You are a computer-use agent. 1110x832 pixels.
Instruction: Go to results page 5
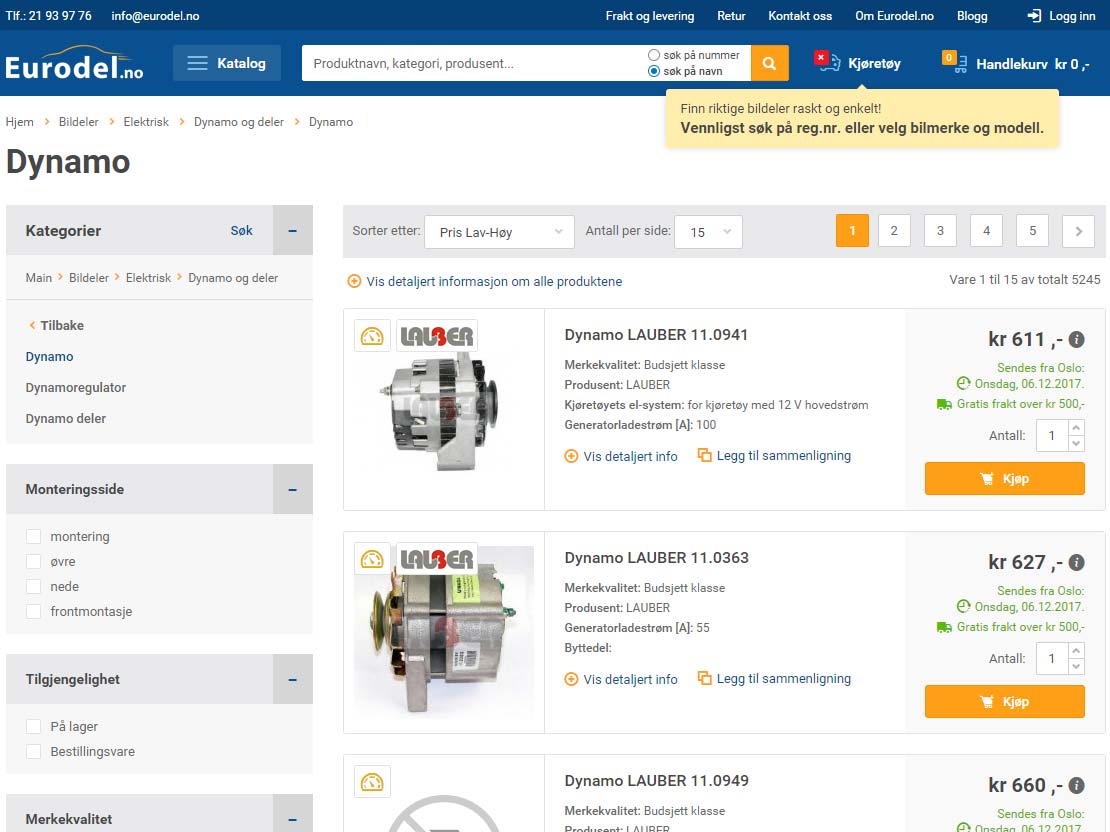pos(1032,231)
